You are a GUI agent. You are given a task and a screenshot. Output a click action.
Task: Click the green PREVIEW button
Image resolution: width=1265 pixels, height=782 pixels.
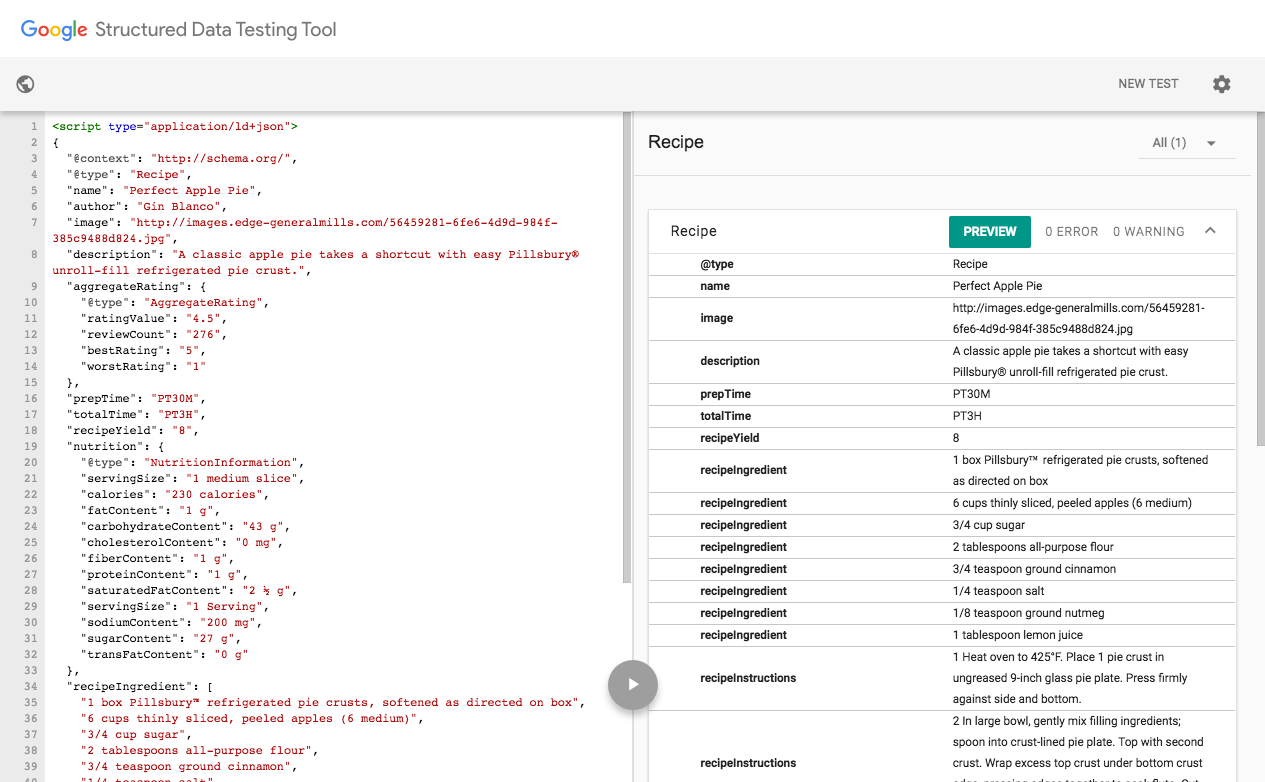tap(990, 231)
